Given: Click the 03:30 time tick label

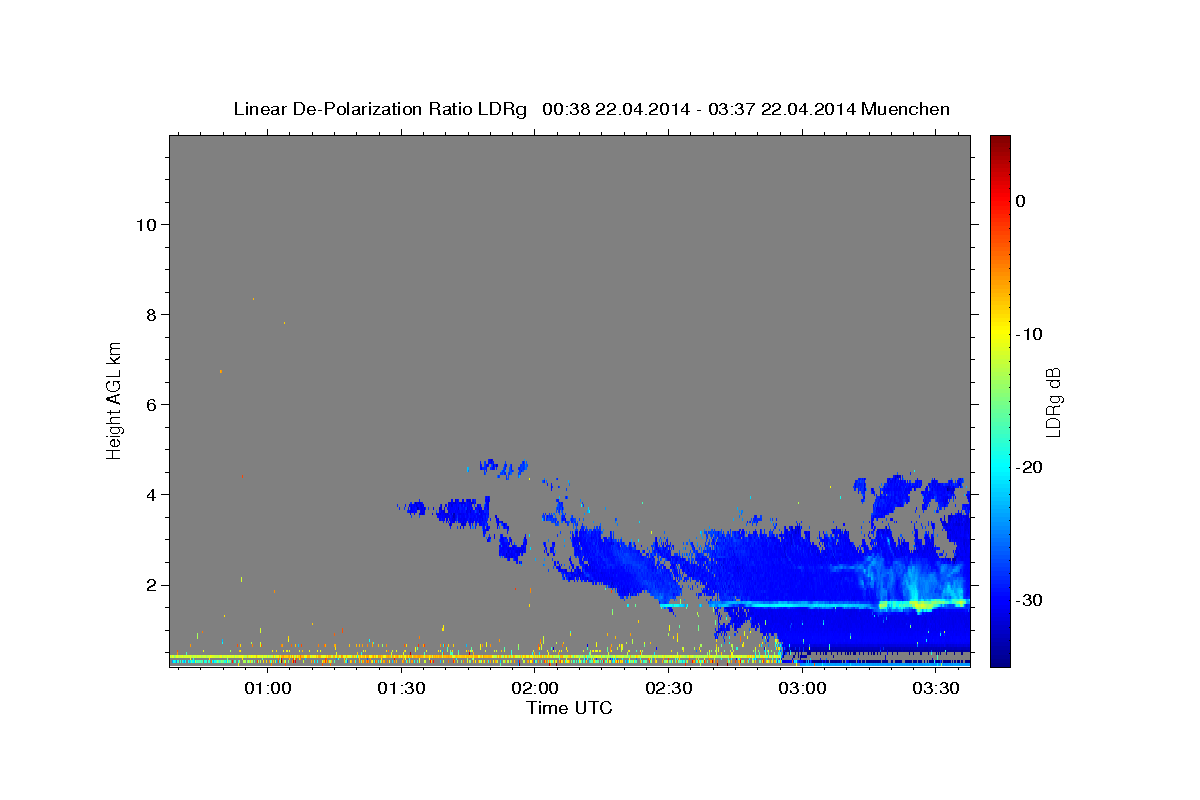Looking at the screenshot, I should click(x=936, y=688).
